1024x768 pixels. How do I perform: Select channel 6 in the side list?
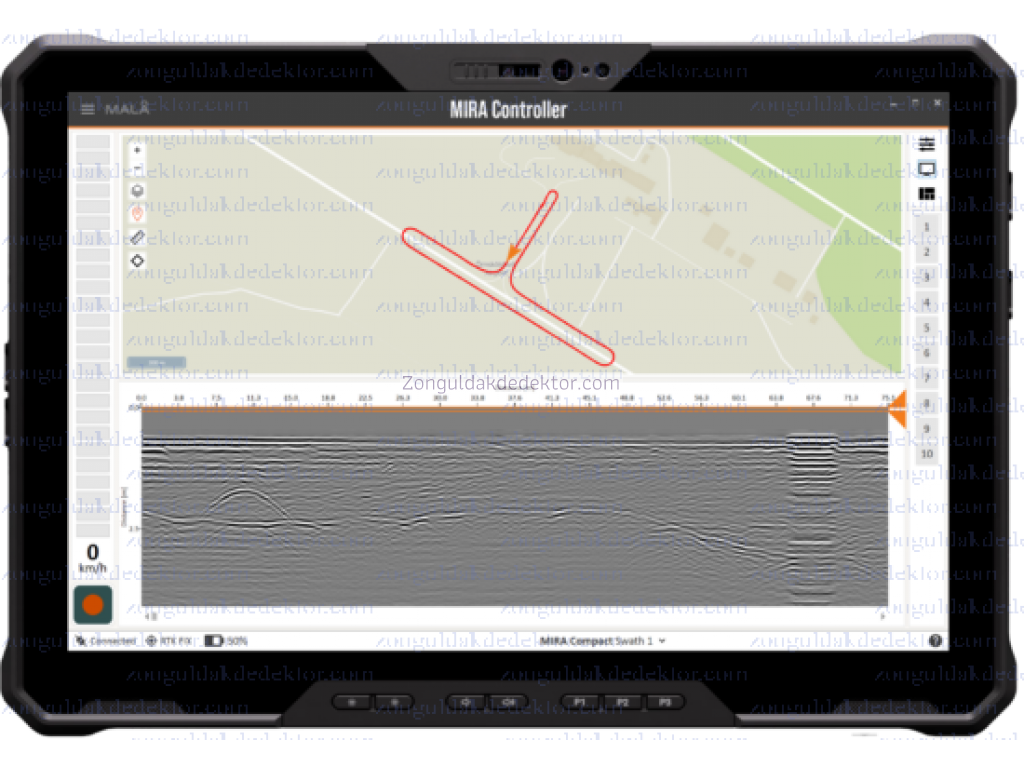pyautogui.click(x=926, y=353)
